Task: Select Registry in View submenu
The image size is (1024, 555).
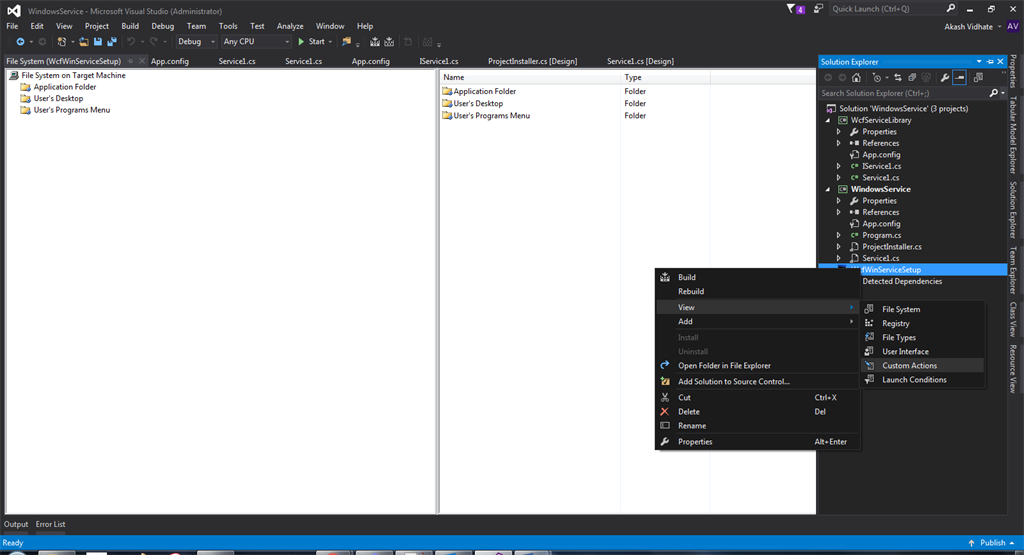Action: (922, 323)
